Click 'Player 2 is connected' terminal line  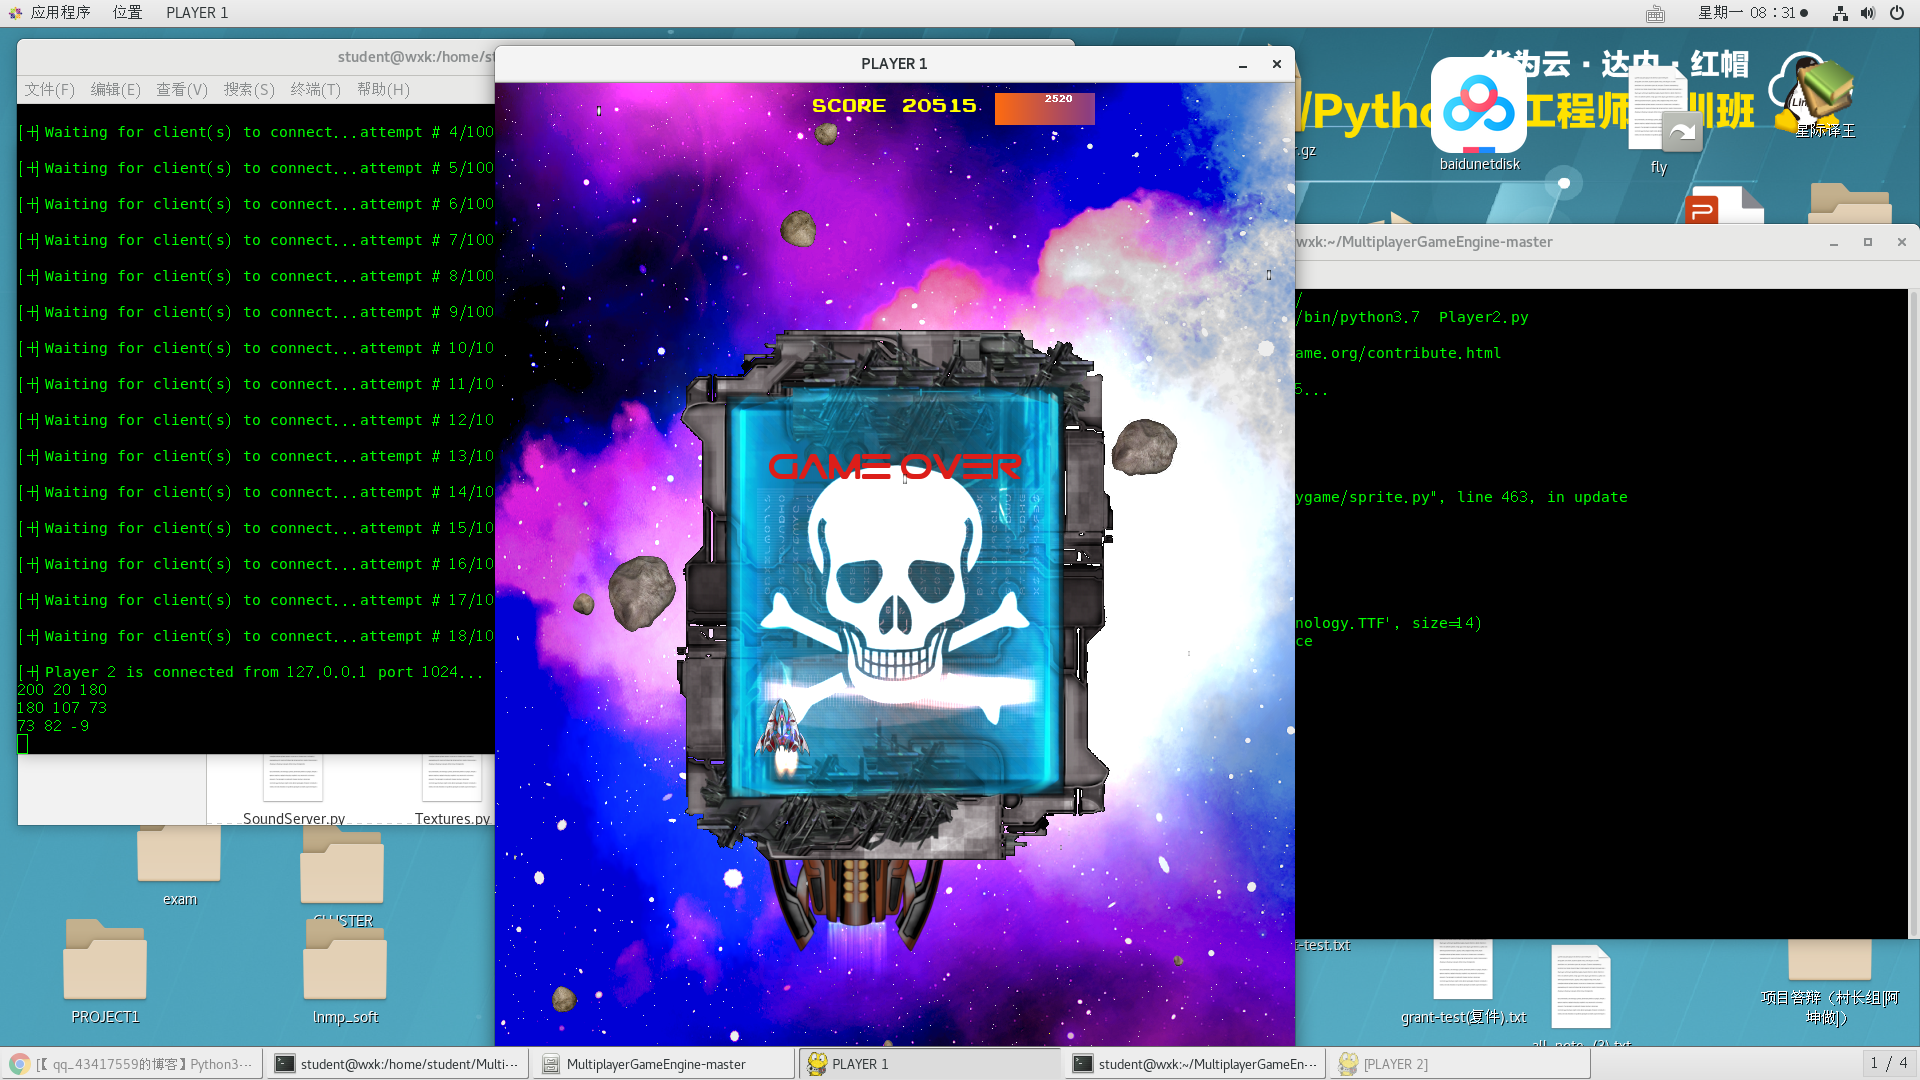pyautogui.click(x=251, y=672)
